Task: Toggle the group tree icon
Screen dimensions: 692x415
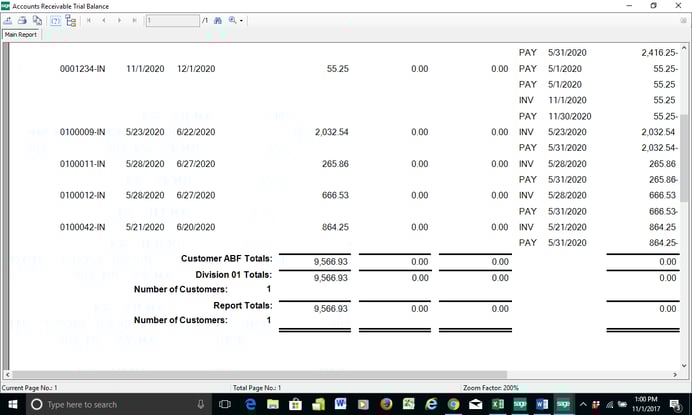Action: coord(70,20)
